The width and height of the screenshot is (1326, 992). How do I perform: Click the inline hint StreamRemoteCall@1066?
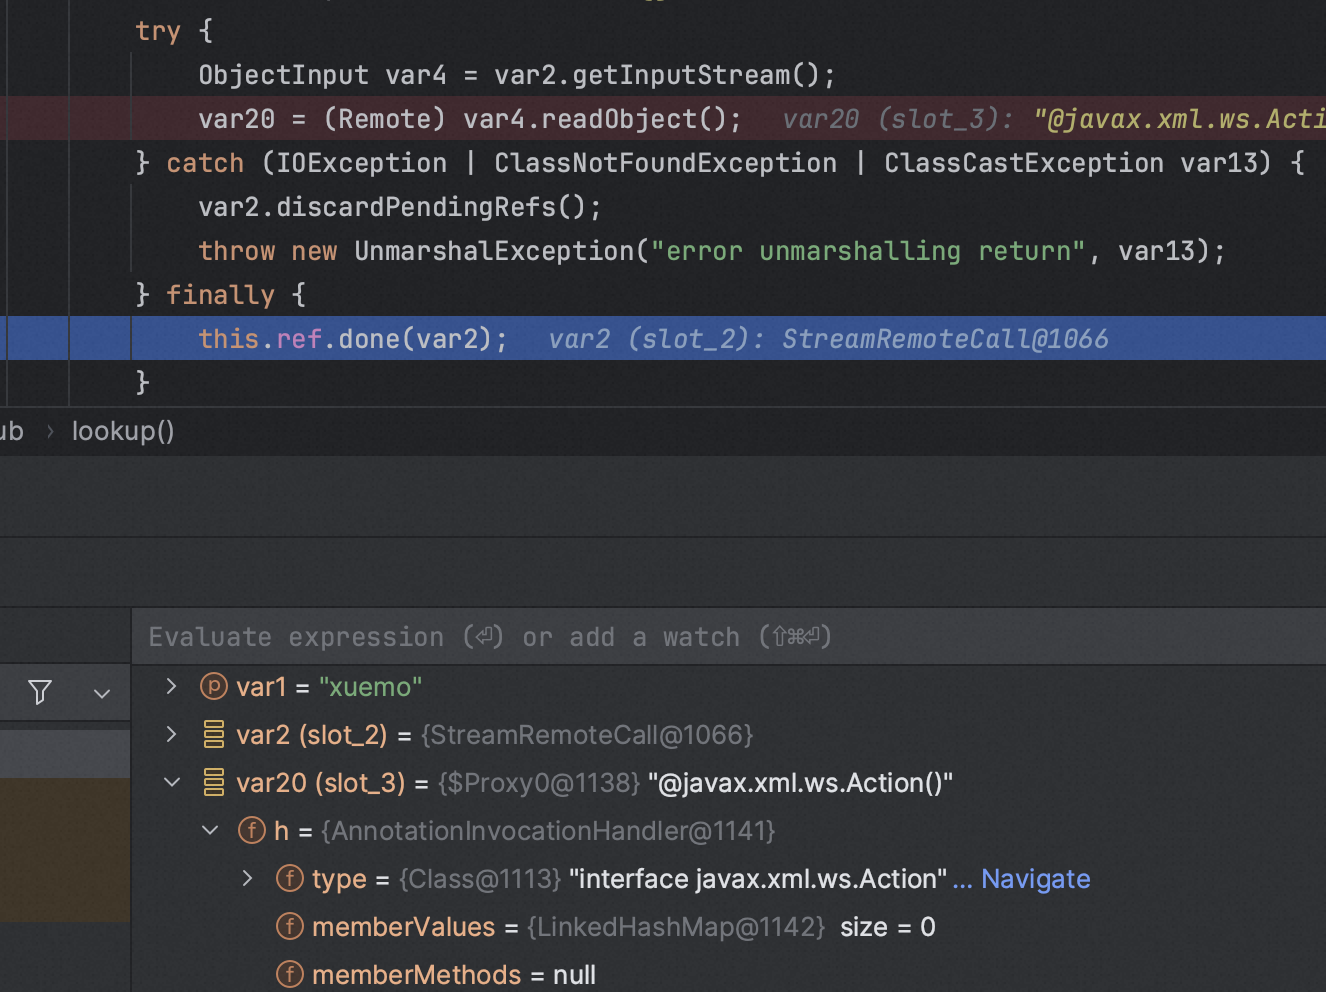click(945, 339)
